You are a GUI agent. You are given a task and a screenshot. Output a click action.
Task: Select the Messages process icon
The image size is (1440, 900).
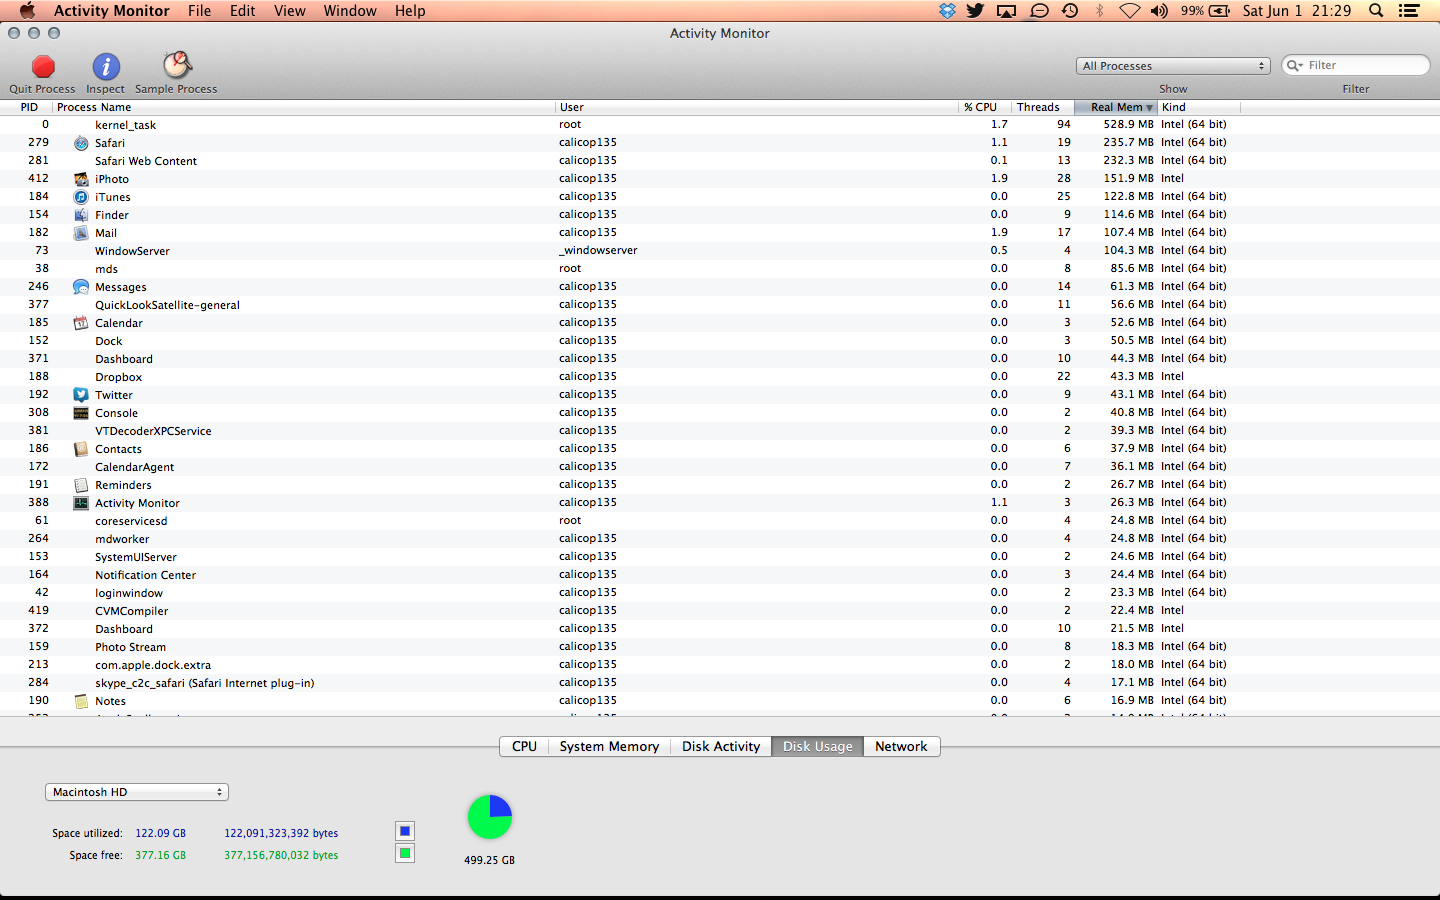tap(81, 287)
